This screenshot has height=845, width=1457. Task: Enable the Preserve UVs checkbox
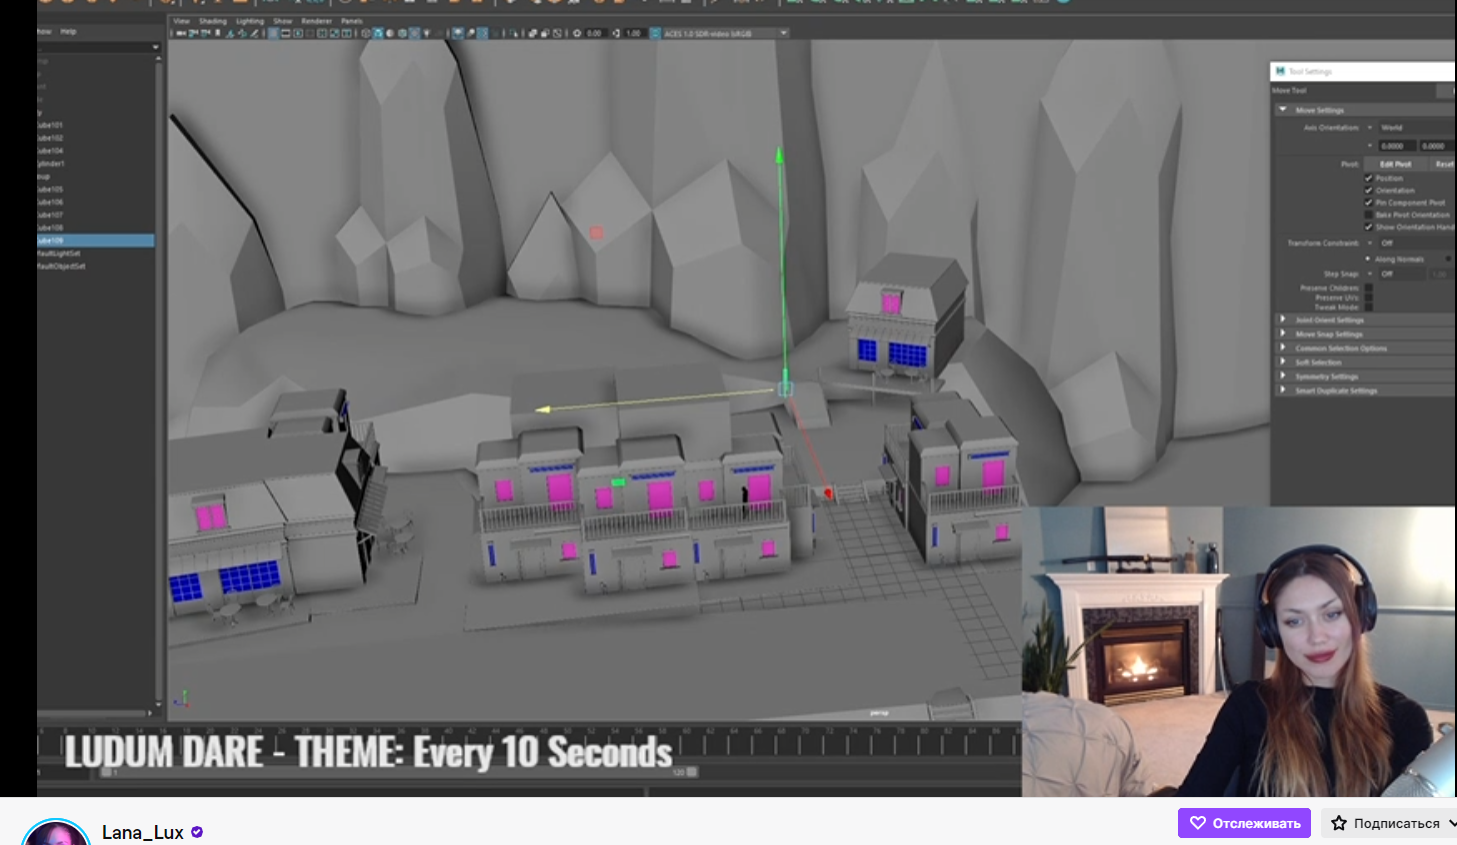point(1369,298)
